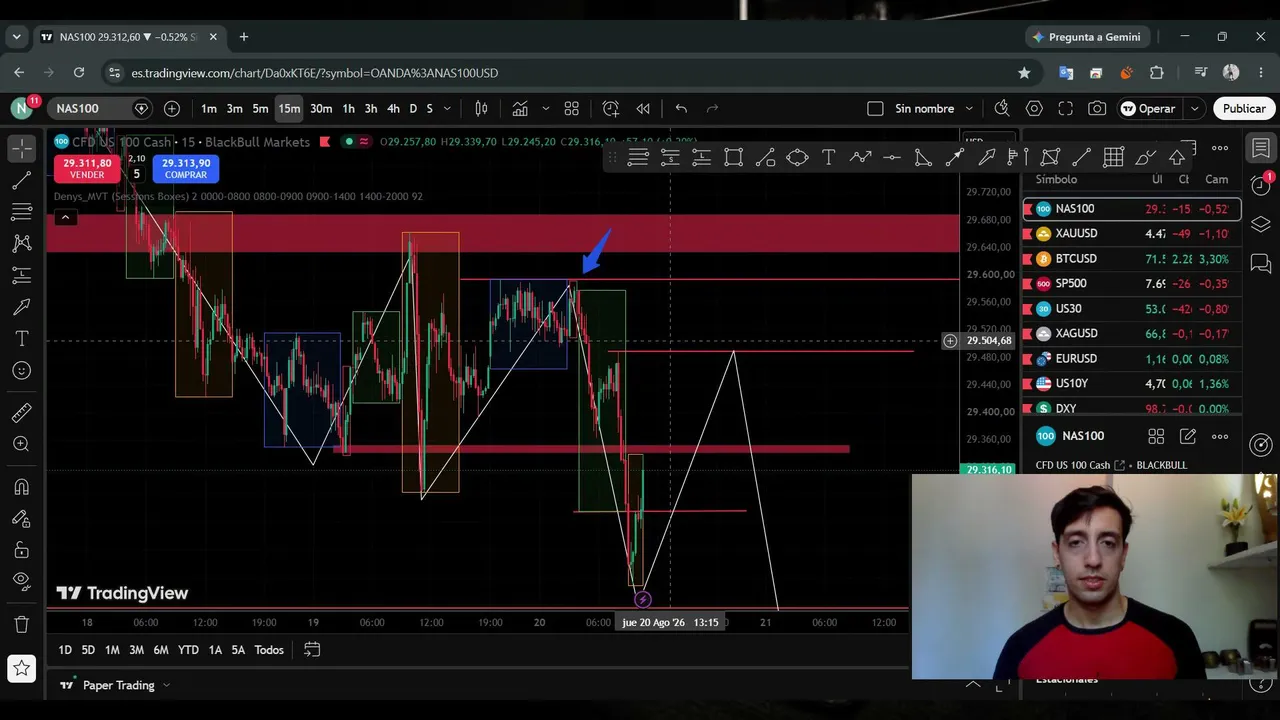This screenshot has width=1280, height=720.
Task: Toggle keep drawing mode
Action: tap(21, 519)
